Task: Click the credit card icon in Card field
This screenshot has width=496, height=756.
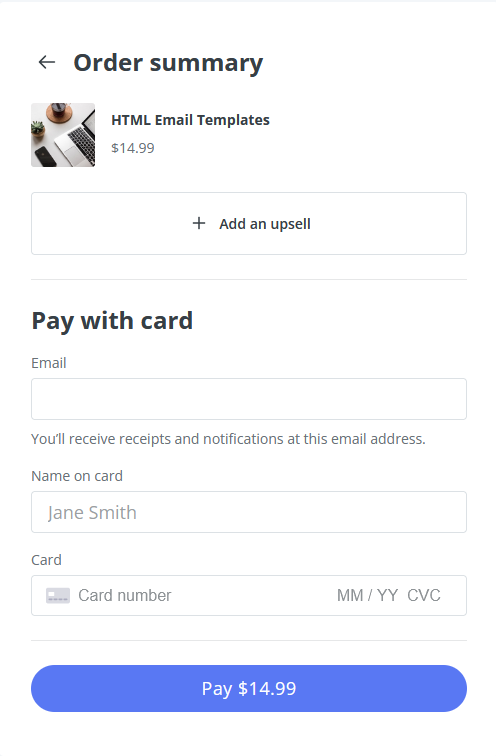Action: [x=58, y=595]
